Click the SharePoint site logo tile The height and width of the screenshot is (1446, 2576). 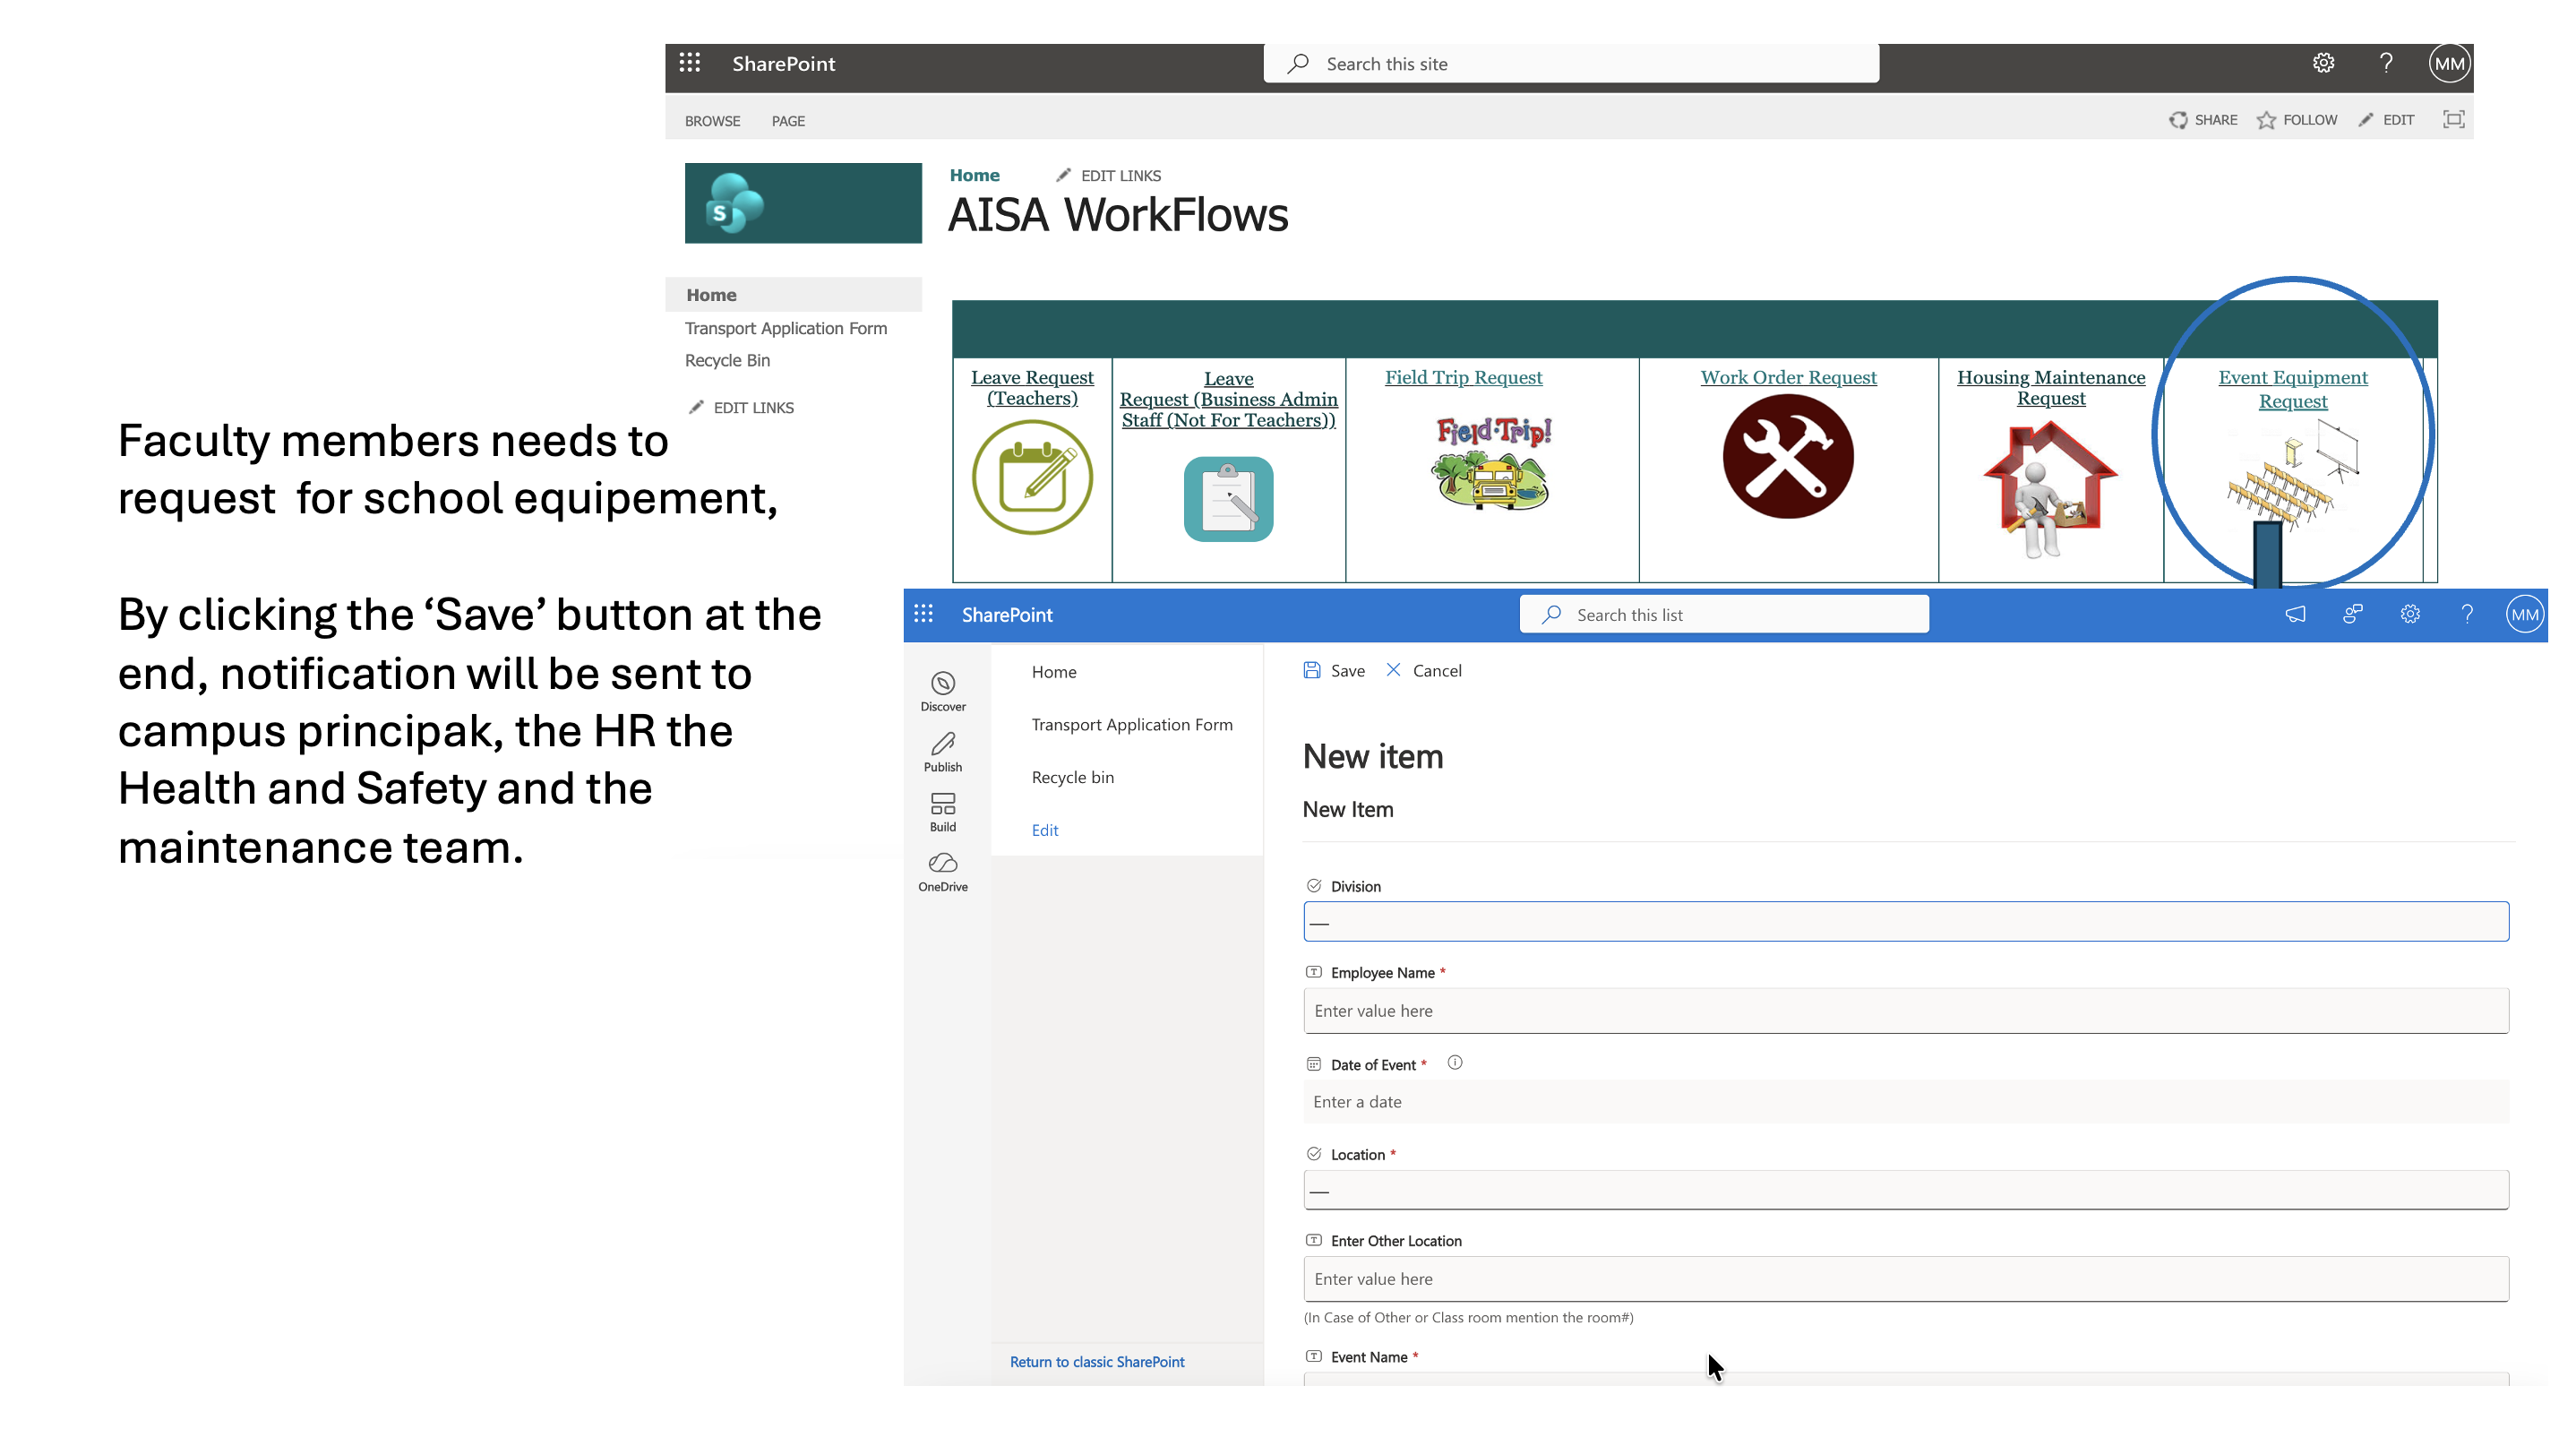click(x=803, y=203)
